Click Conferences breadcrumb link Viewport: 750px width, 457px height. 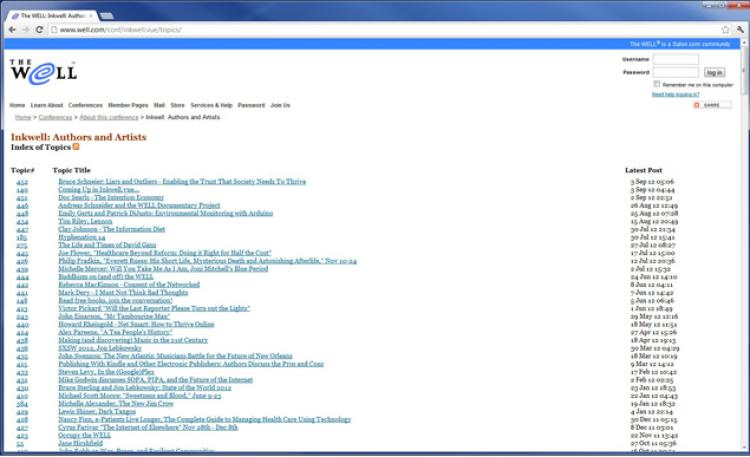55,117
